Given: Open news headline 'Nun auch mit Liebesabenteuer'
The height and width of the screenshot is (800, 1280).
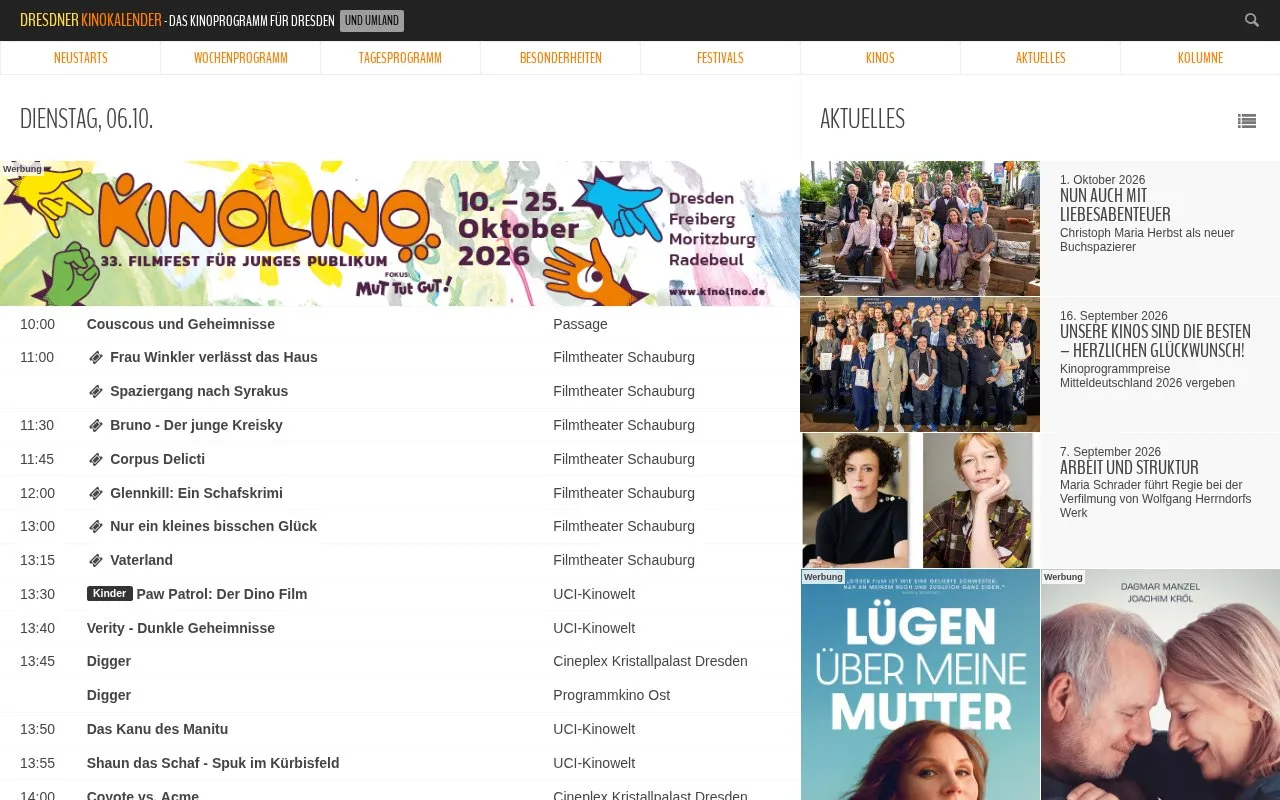Looking at the screenshot, I should tap(1115, 205).
